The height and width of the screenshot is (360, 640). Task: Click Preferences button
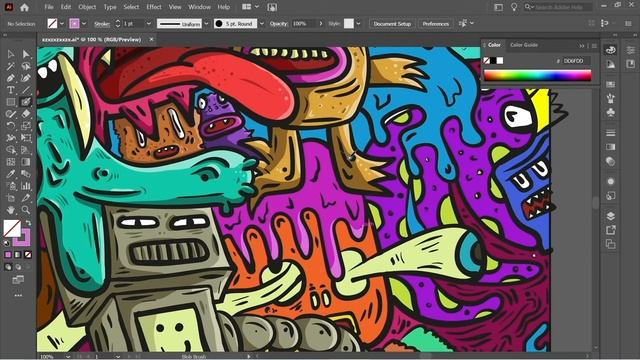[436, 24]
